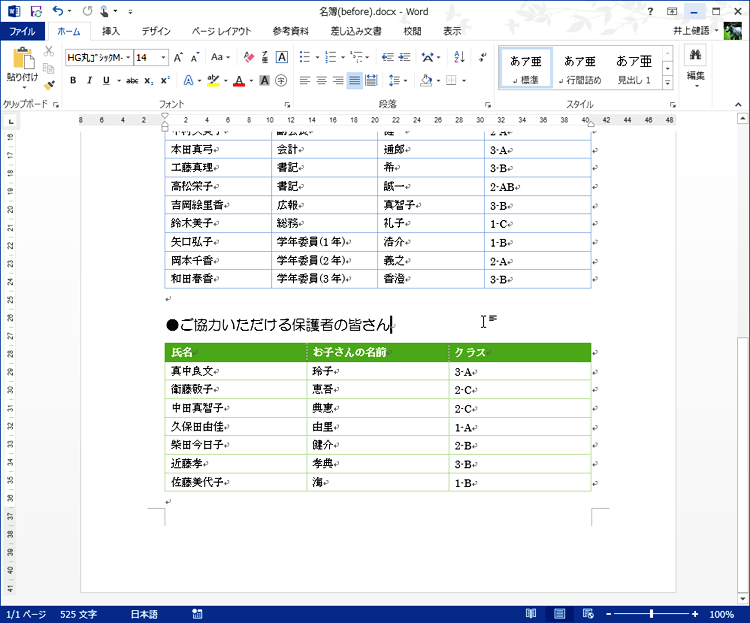Open the 編集 editing menu button
Screen dimensions: 750x623
[x=695, y=67]
